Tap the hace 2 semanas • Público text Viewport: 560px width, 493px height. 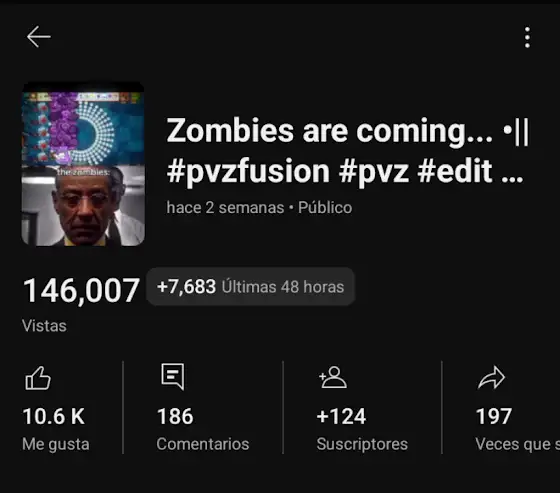(259, 208)
